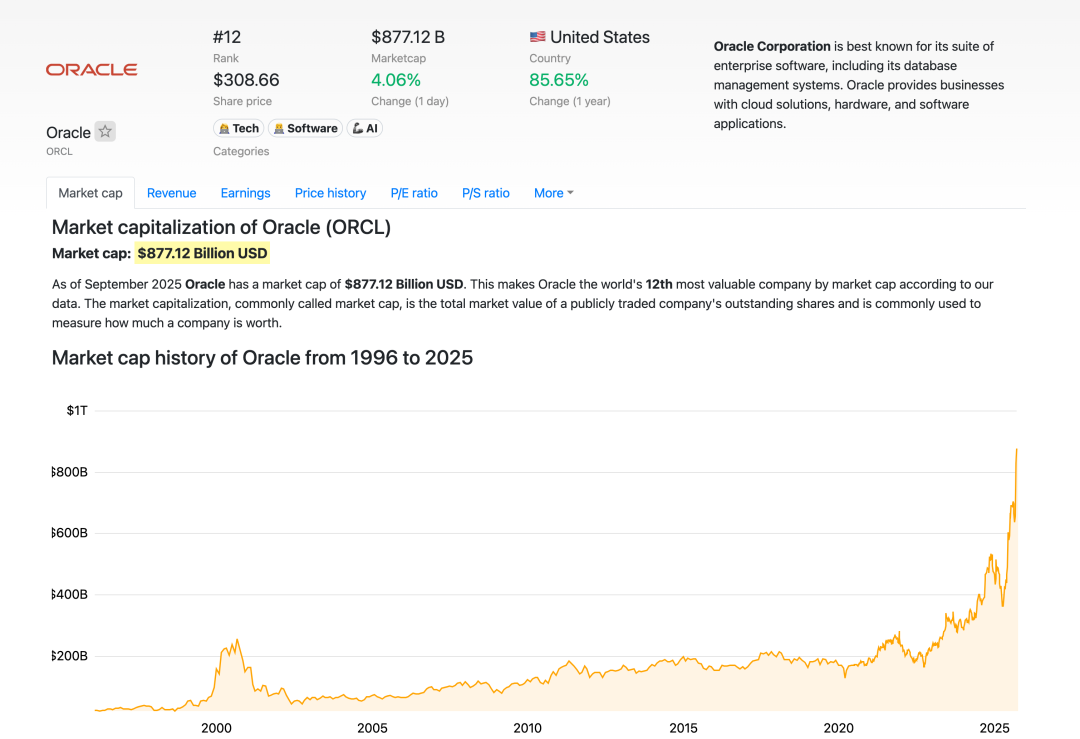Switch to the Revenue tab
1080x739 pixels.
[172, 193]
